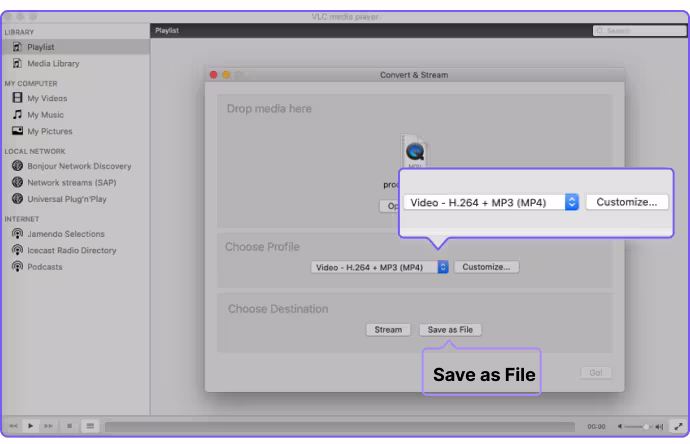This screenshot has width=690, height=444.
Task: Click the dropped media file icon
Action: click(415, 151)
